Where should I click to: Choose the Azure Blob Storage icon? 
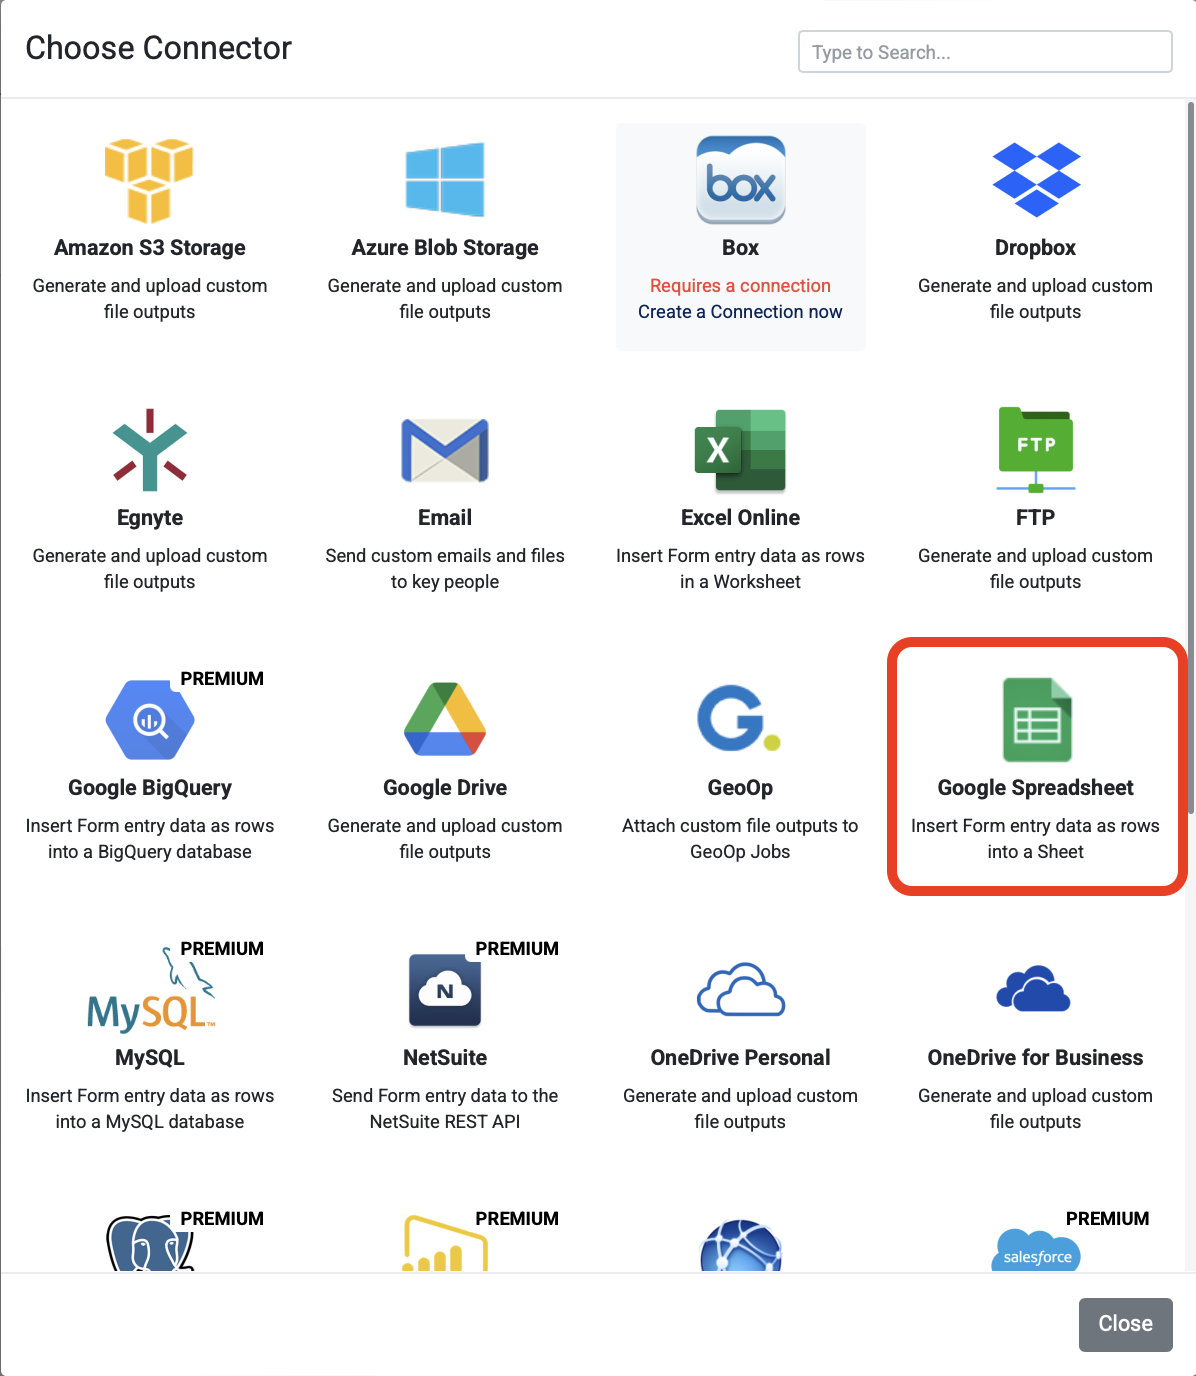pos(445,180)
